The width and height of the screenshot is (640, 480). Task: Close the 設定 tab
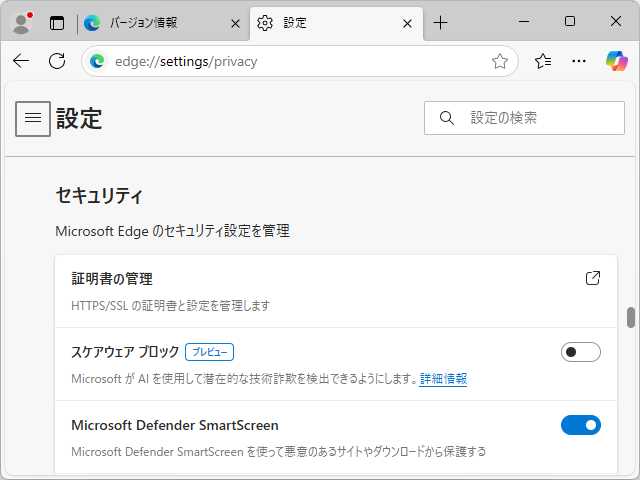[x=407, y=24]
